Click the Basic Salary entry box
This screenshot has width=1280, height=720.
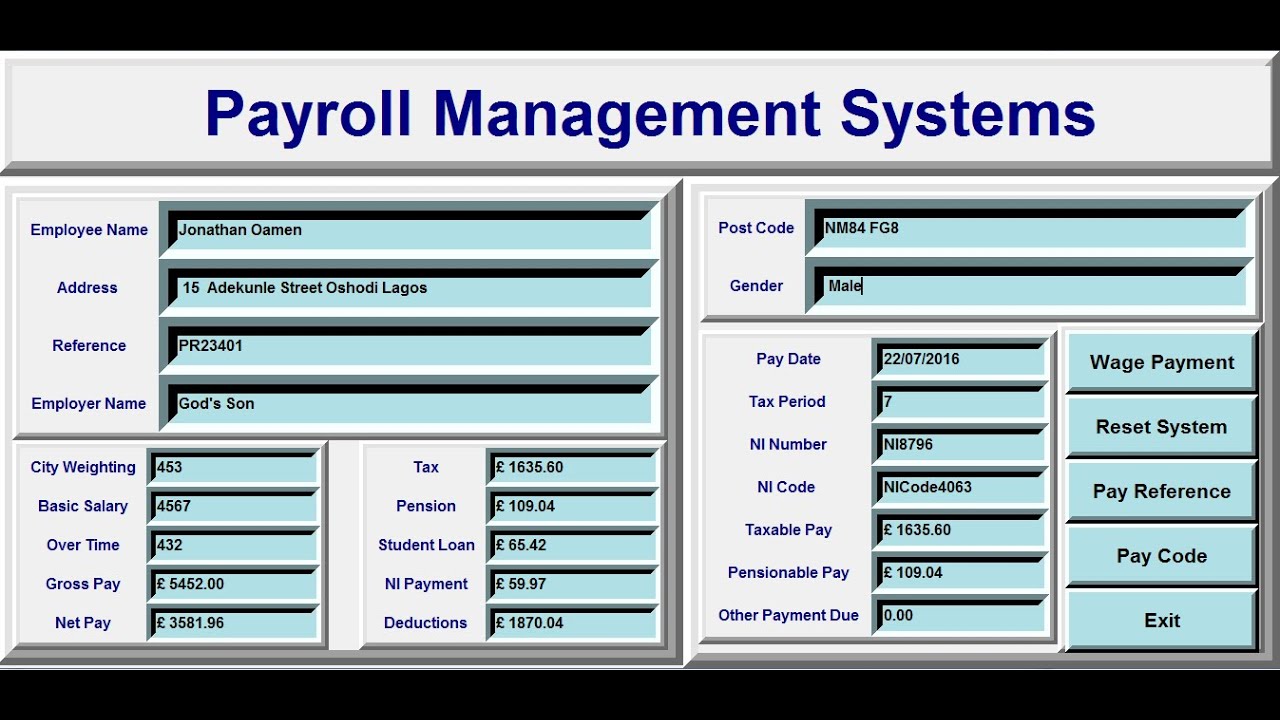pos(233,506)
